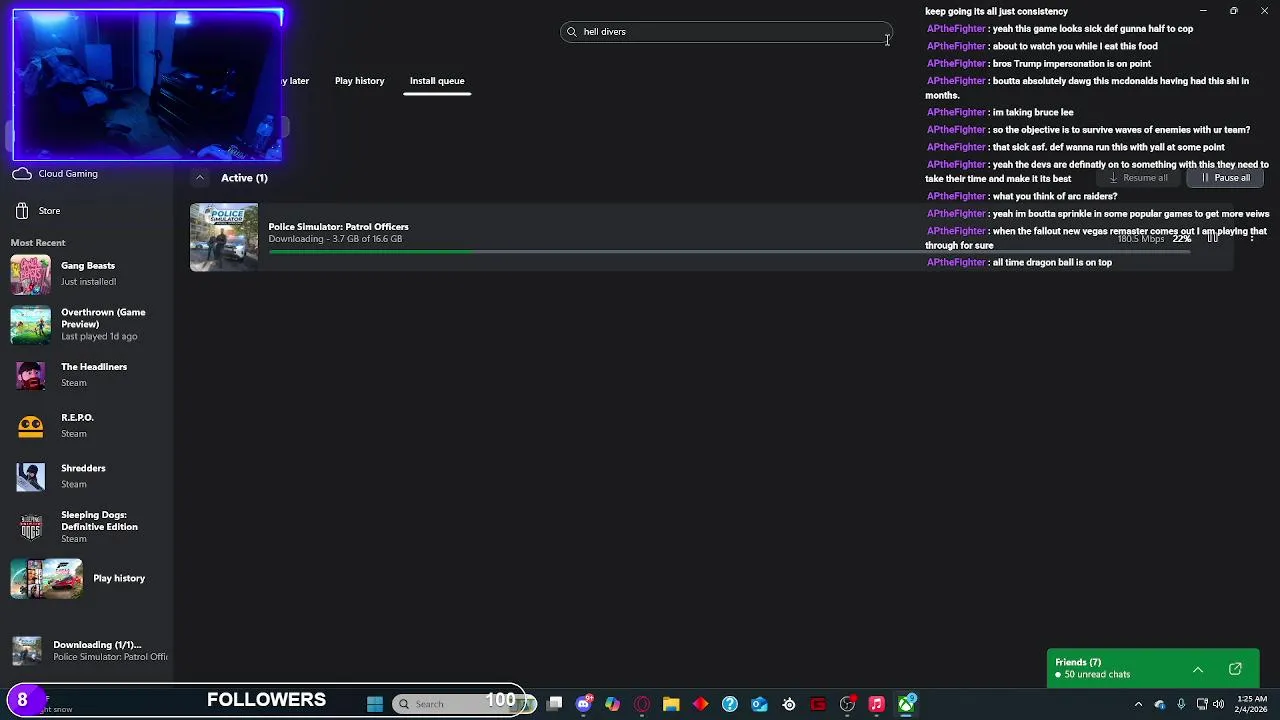Open Shredders from the recent list
The width and height of the screenshot is (1280, 720).
[x=88, y=476]
